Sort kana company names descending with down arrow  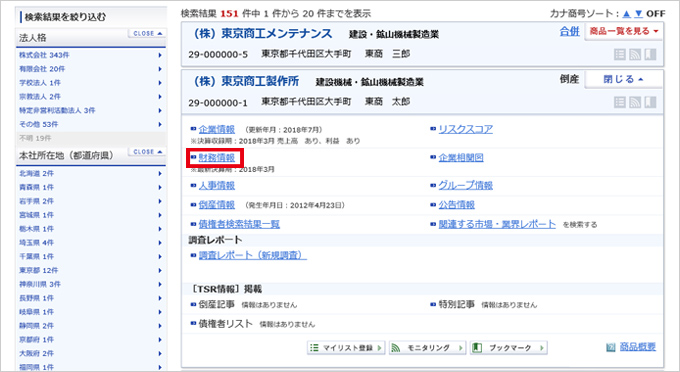tap(638, 14)
